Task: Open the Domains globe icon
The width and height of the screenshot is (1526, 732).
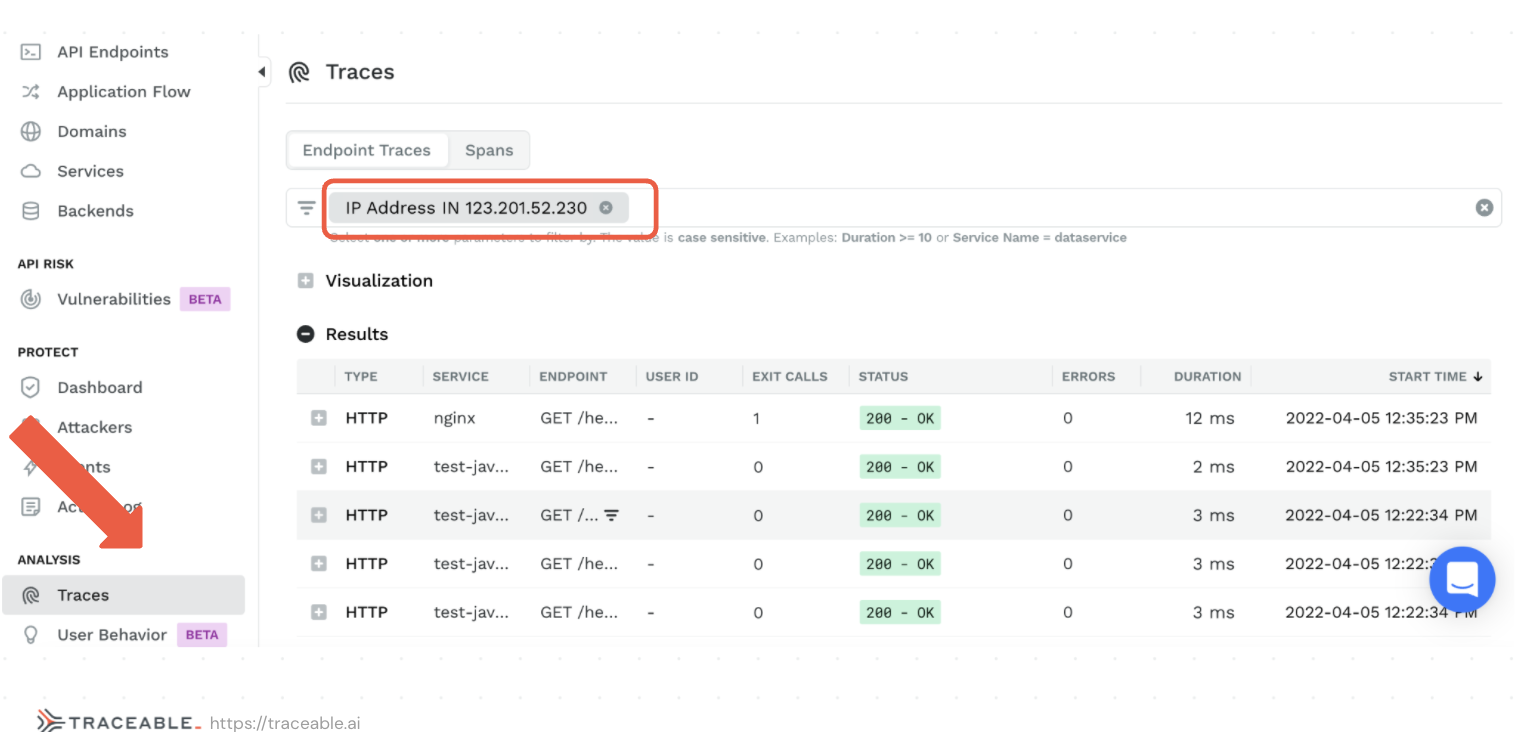Action: coord(31,132)
